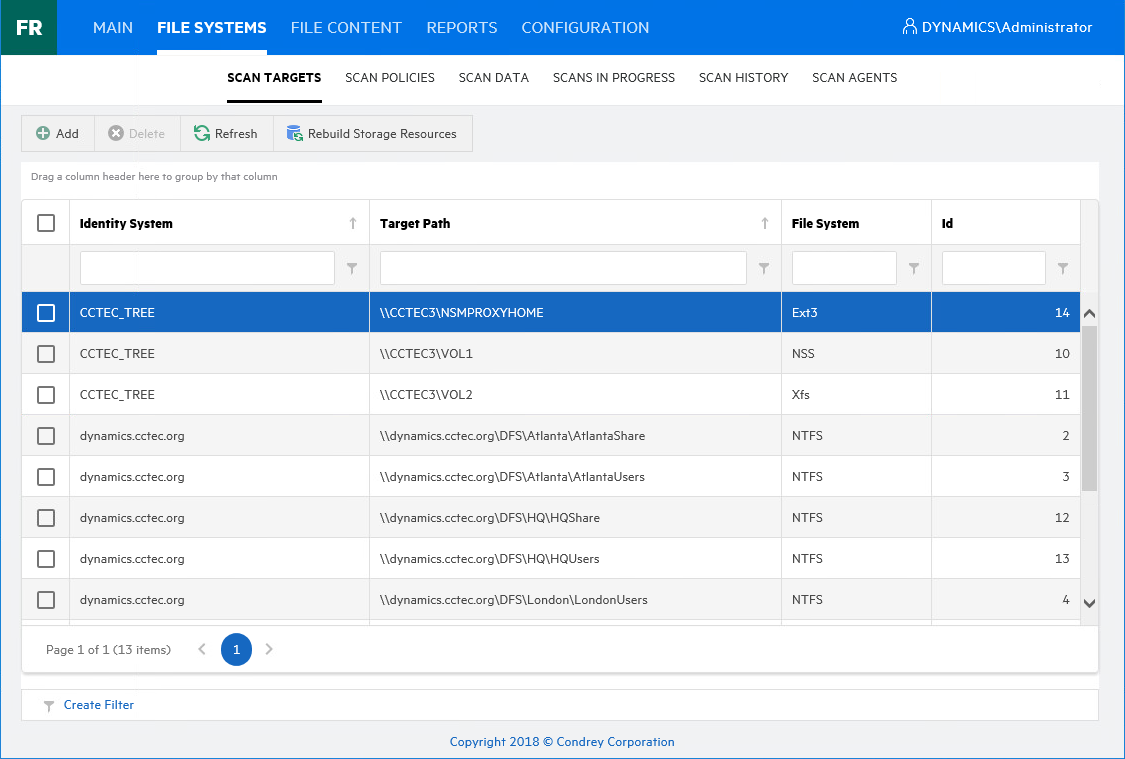Screen dimensions: 1125x759
Task: Open the Condrey Corporation copyright link
Action: coord(562,741)
